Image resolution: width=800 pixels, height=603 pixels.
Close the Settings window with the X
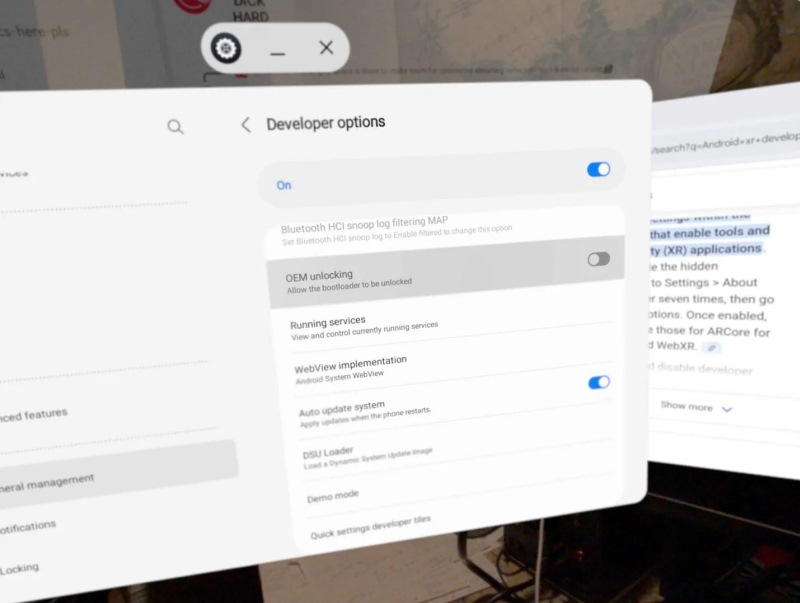(326, 47)
